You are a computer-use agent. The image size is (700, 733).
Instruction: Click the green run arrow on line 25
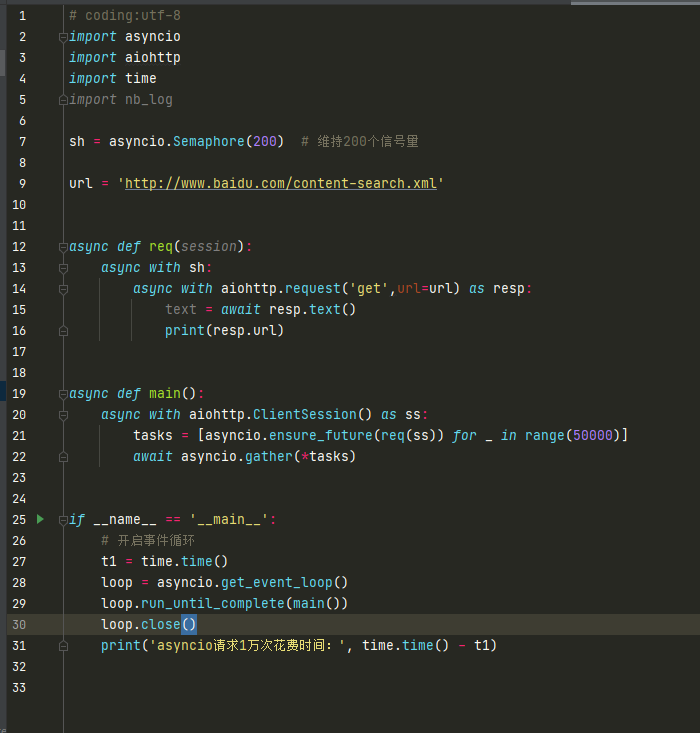[40, 519]
